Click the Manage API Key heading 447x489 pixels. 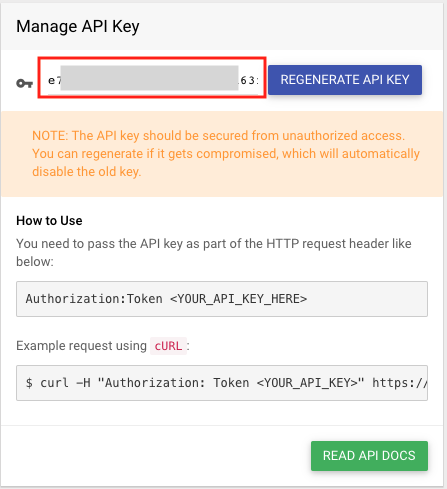tap(78, 26)
